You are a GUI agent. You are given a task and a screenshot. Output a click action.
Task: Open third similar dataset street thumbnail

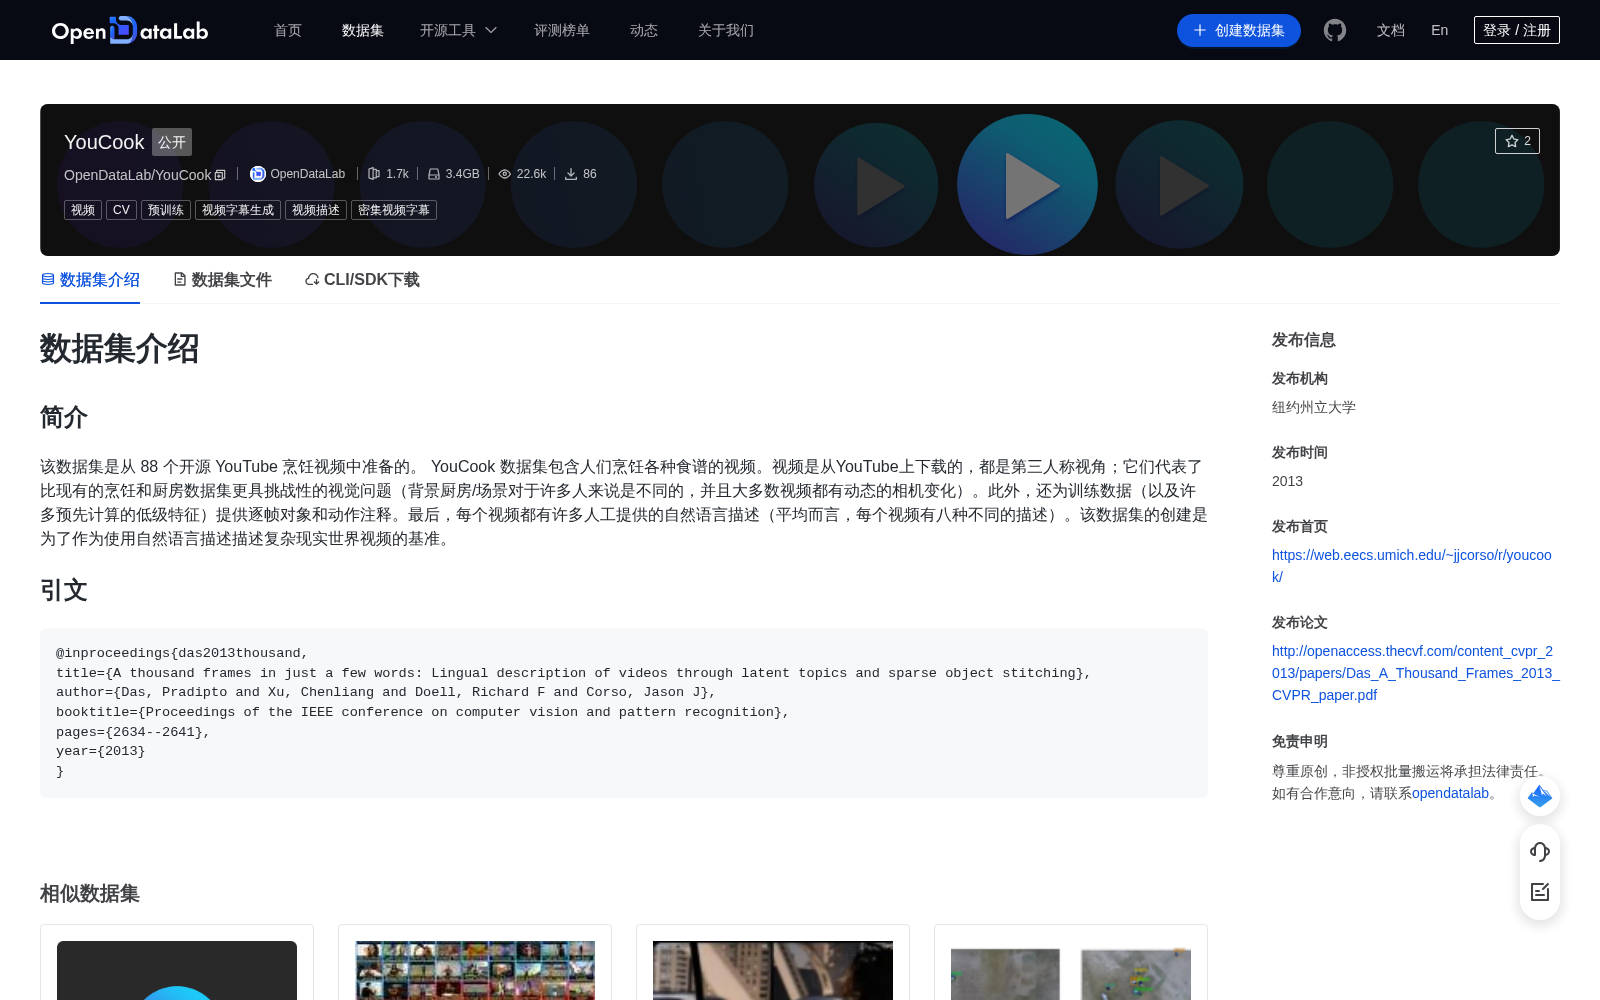tap(773, 970)
